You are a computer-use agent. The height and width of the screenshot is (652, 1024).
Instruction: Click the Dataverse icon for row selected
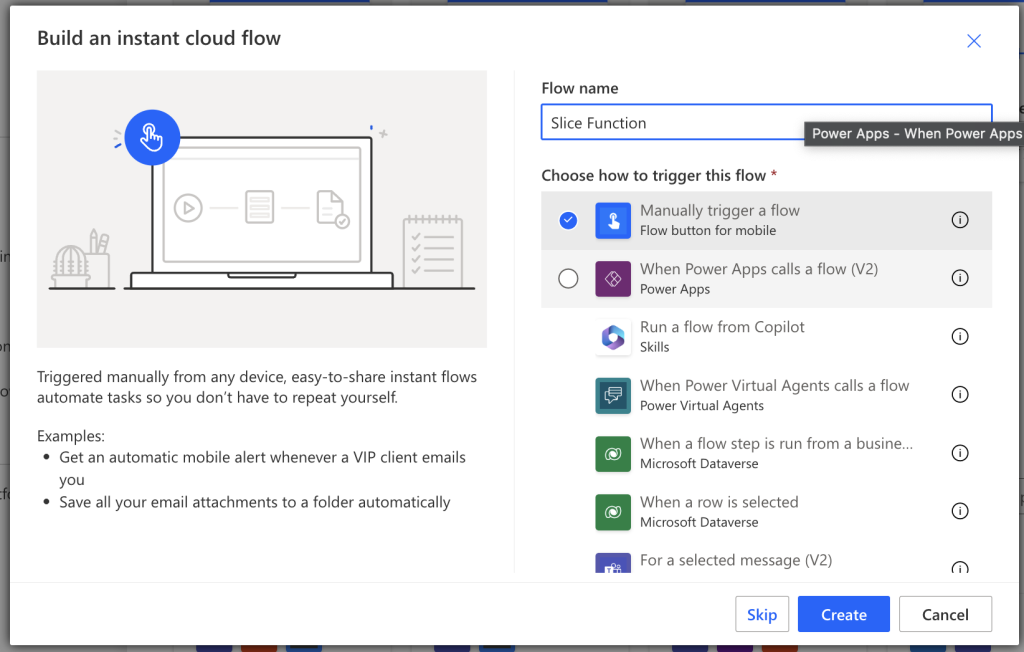click(x=613, y=511)
